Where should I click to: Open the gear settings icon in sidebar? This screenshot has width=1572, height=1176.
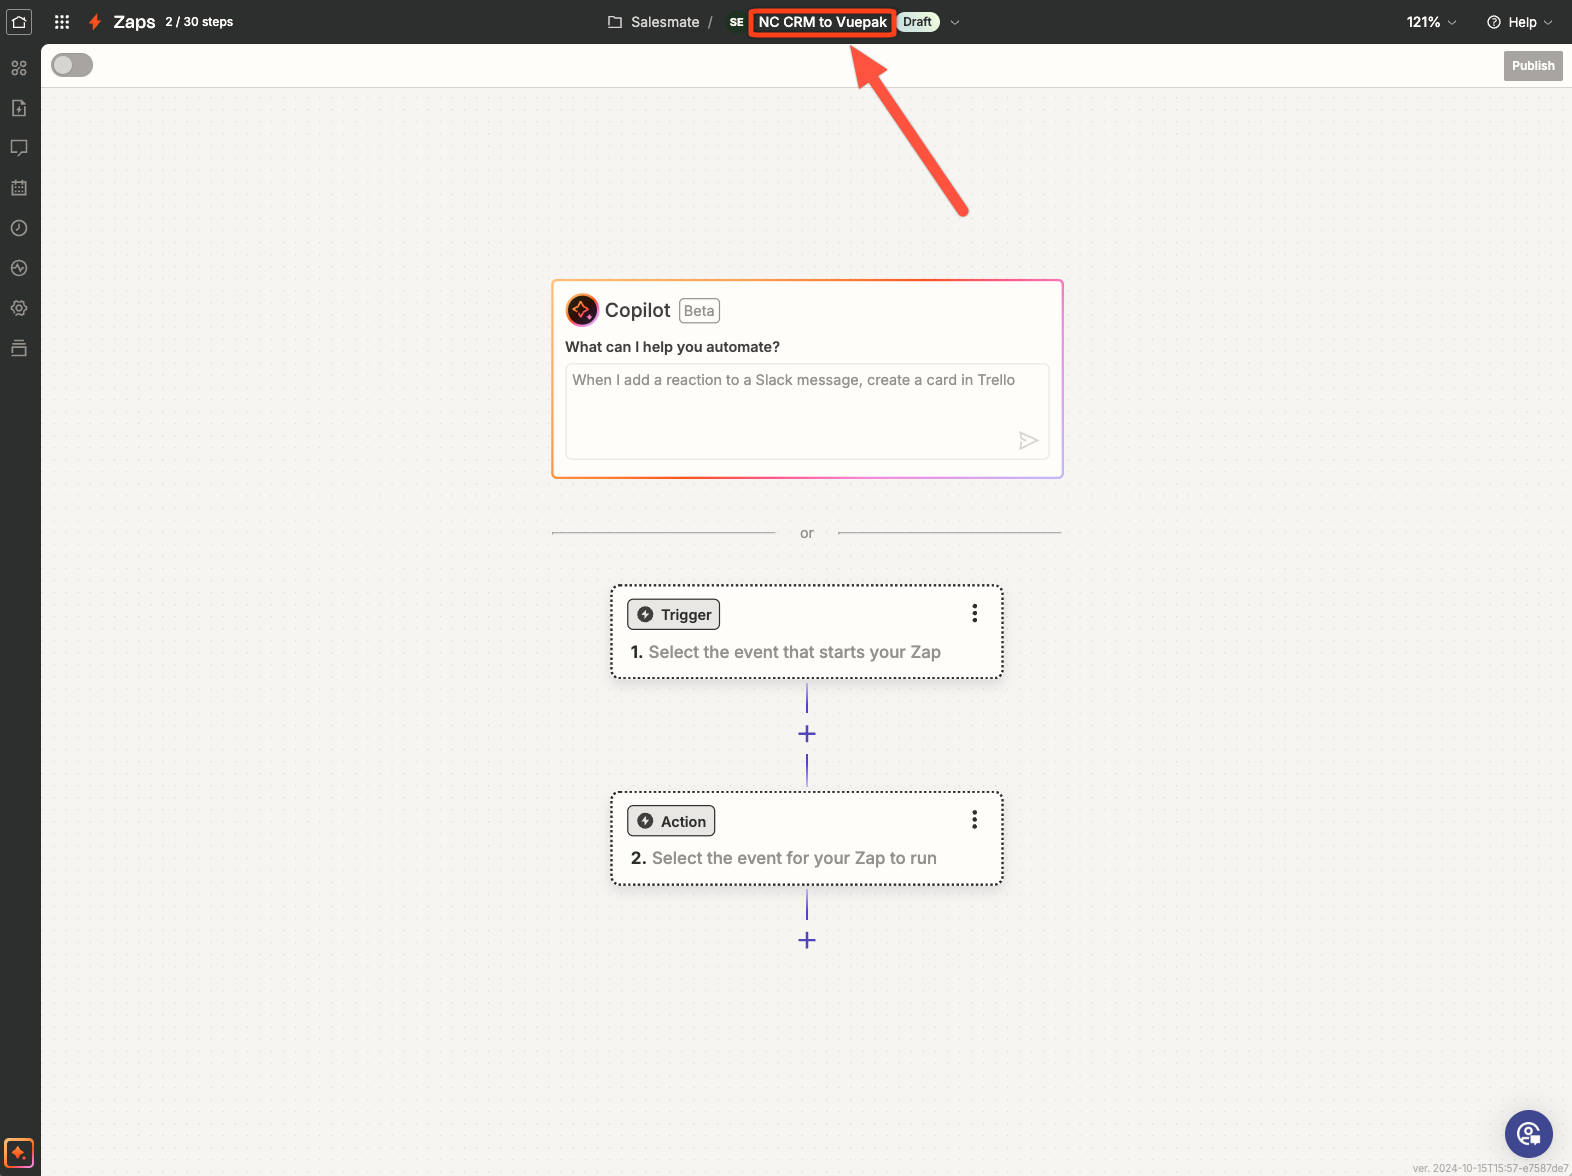click(19, 308)
